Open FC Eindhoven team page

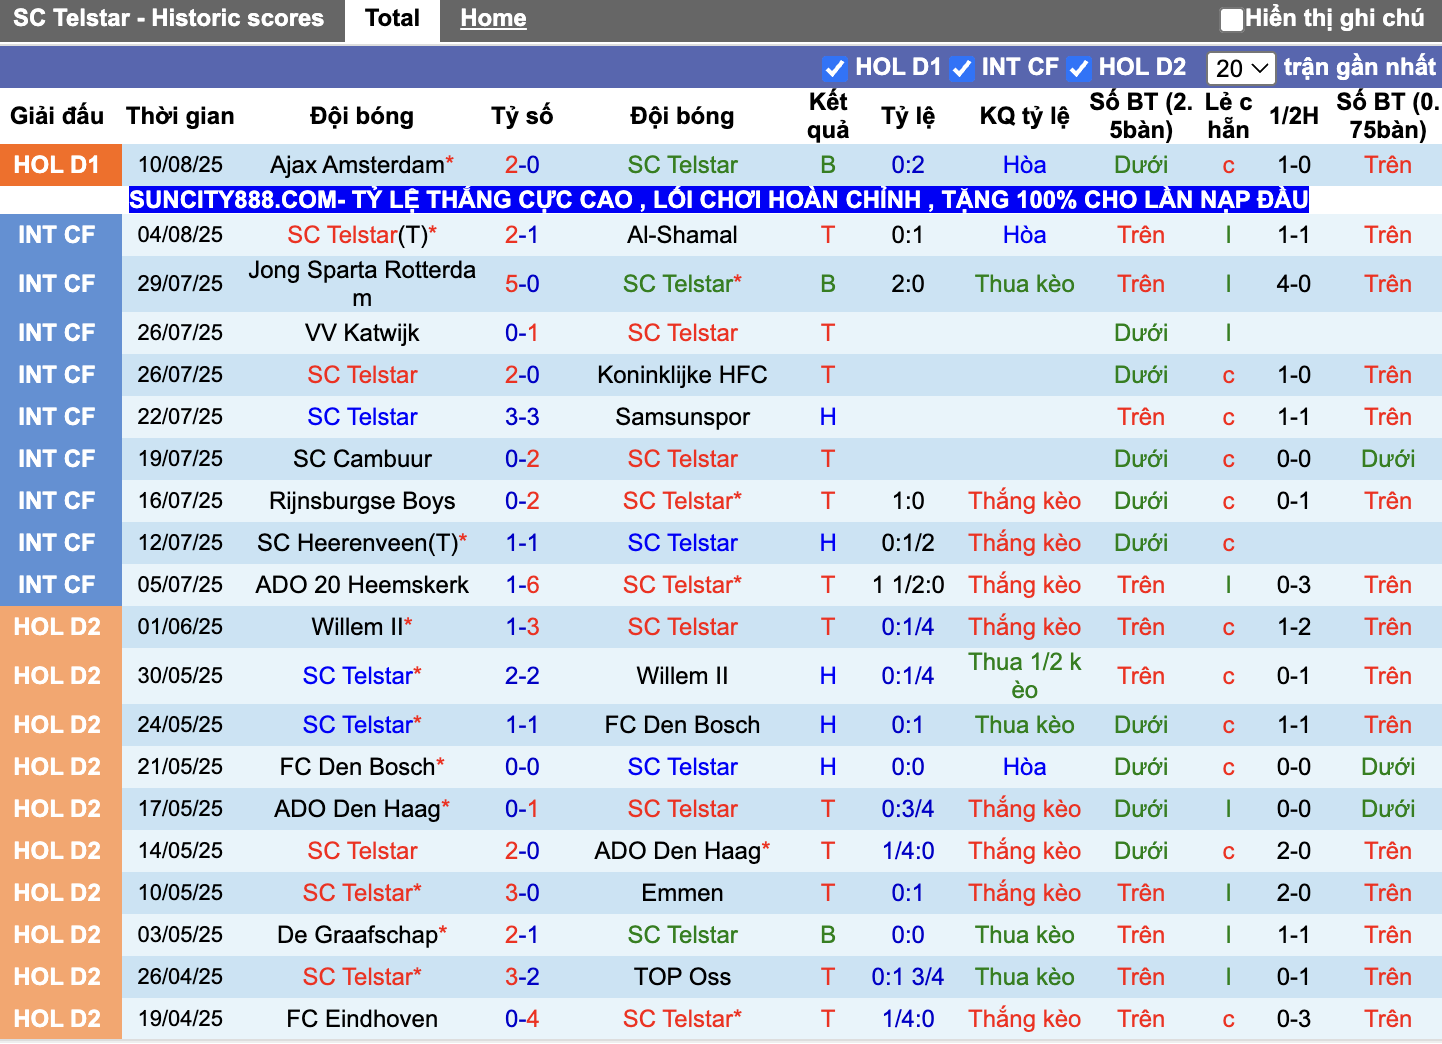point(362,1019)
